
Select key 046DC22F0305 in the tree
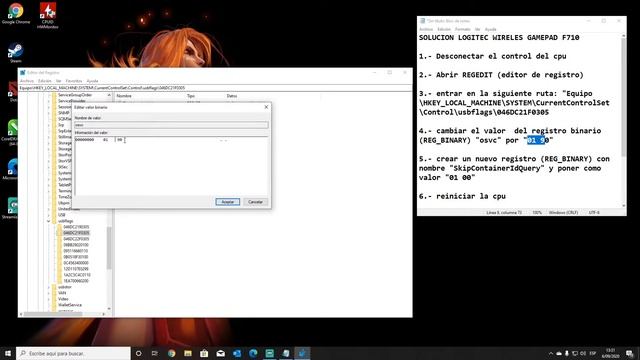click(x=76, y=239)
